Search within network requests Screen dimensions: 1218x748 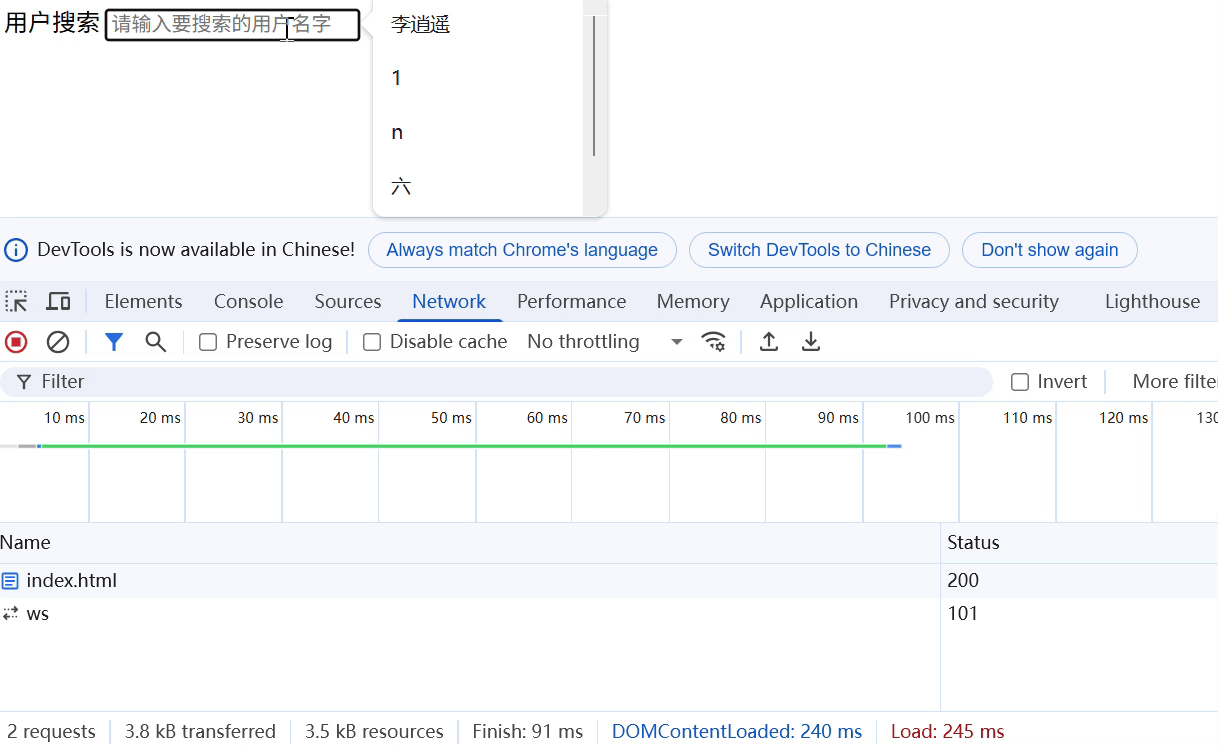pyautogui.click(x=155, y=341)
